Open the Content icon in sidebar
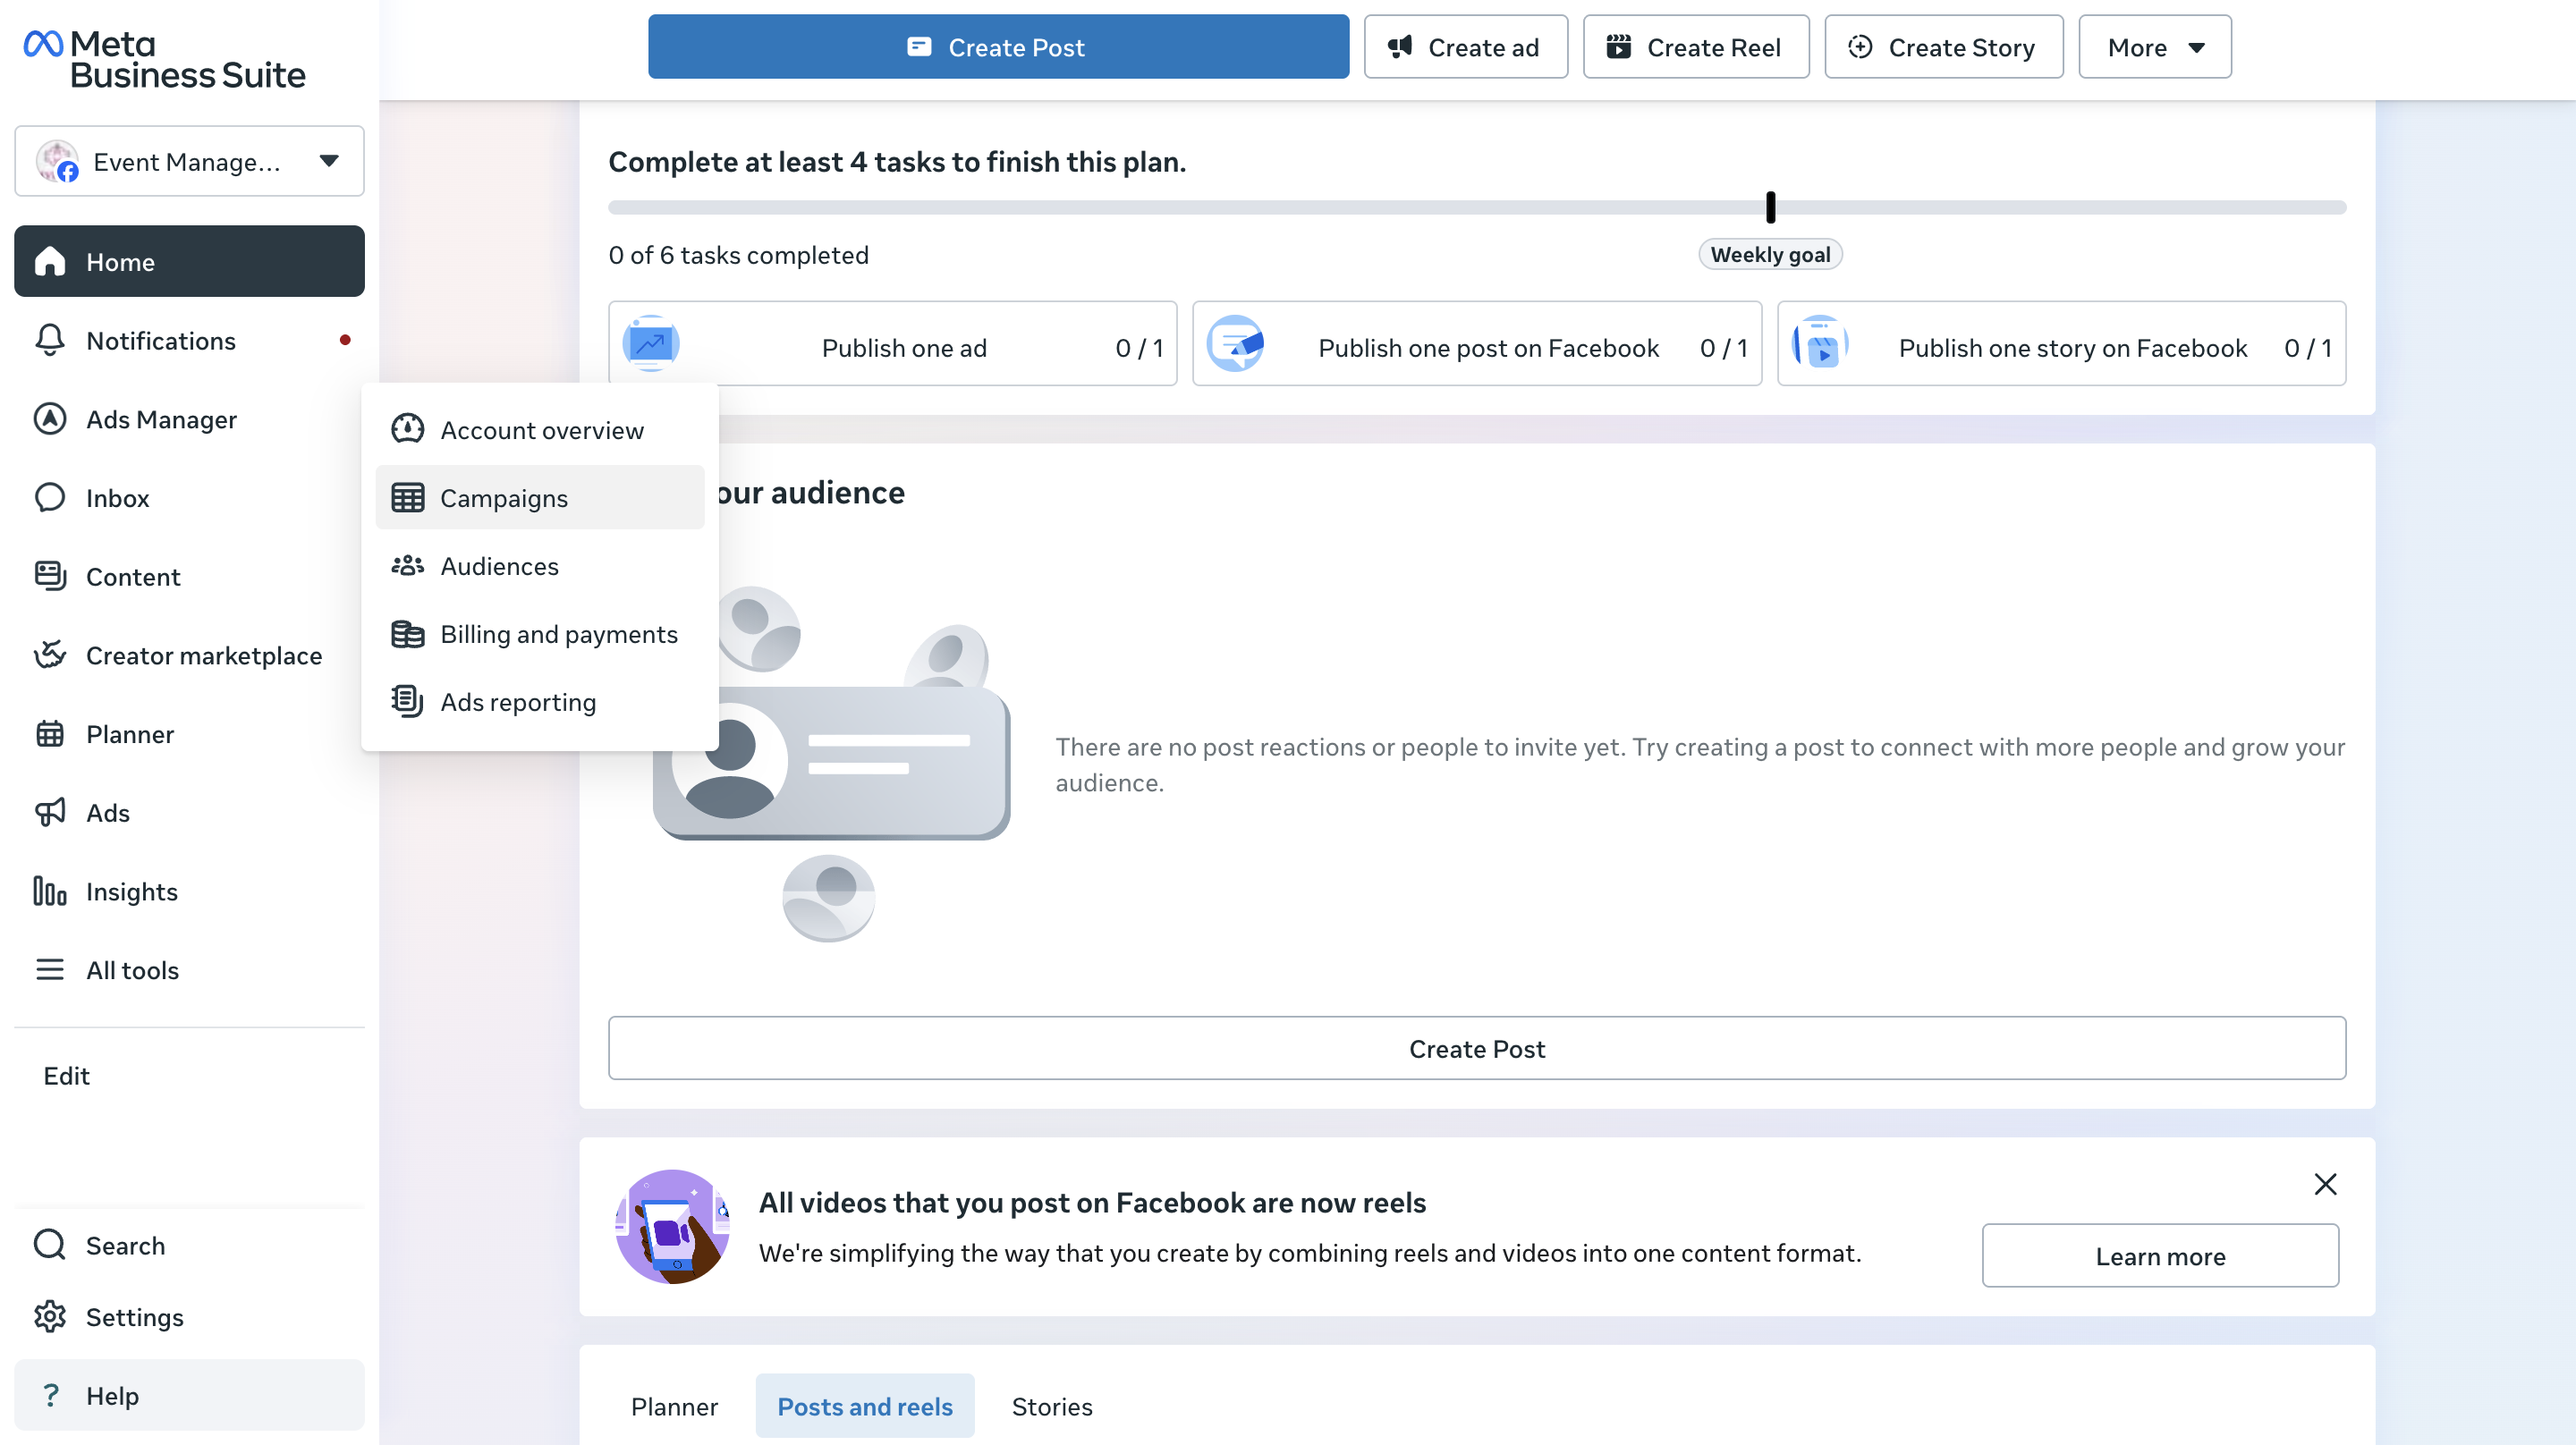This screenshot has height=1445, width=2576. pyautogui.click(x=49, y=576)
